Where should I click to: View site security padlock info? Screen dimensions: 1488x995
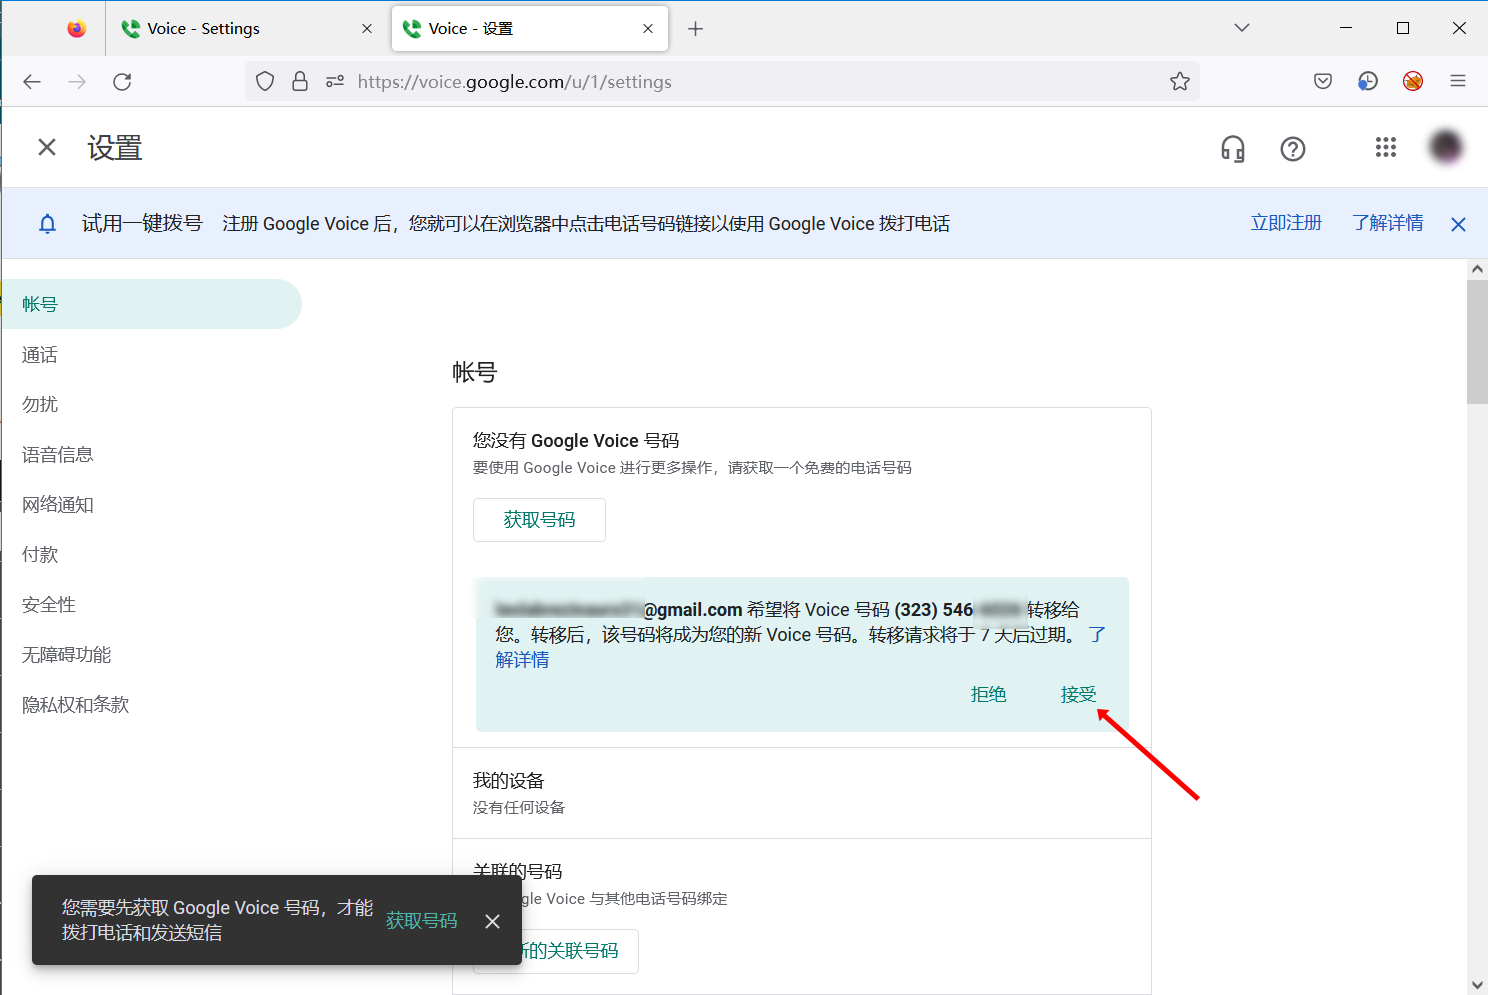click(x=300, y=82)
